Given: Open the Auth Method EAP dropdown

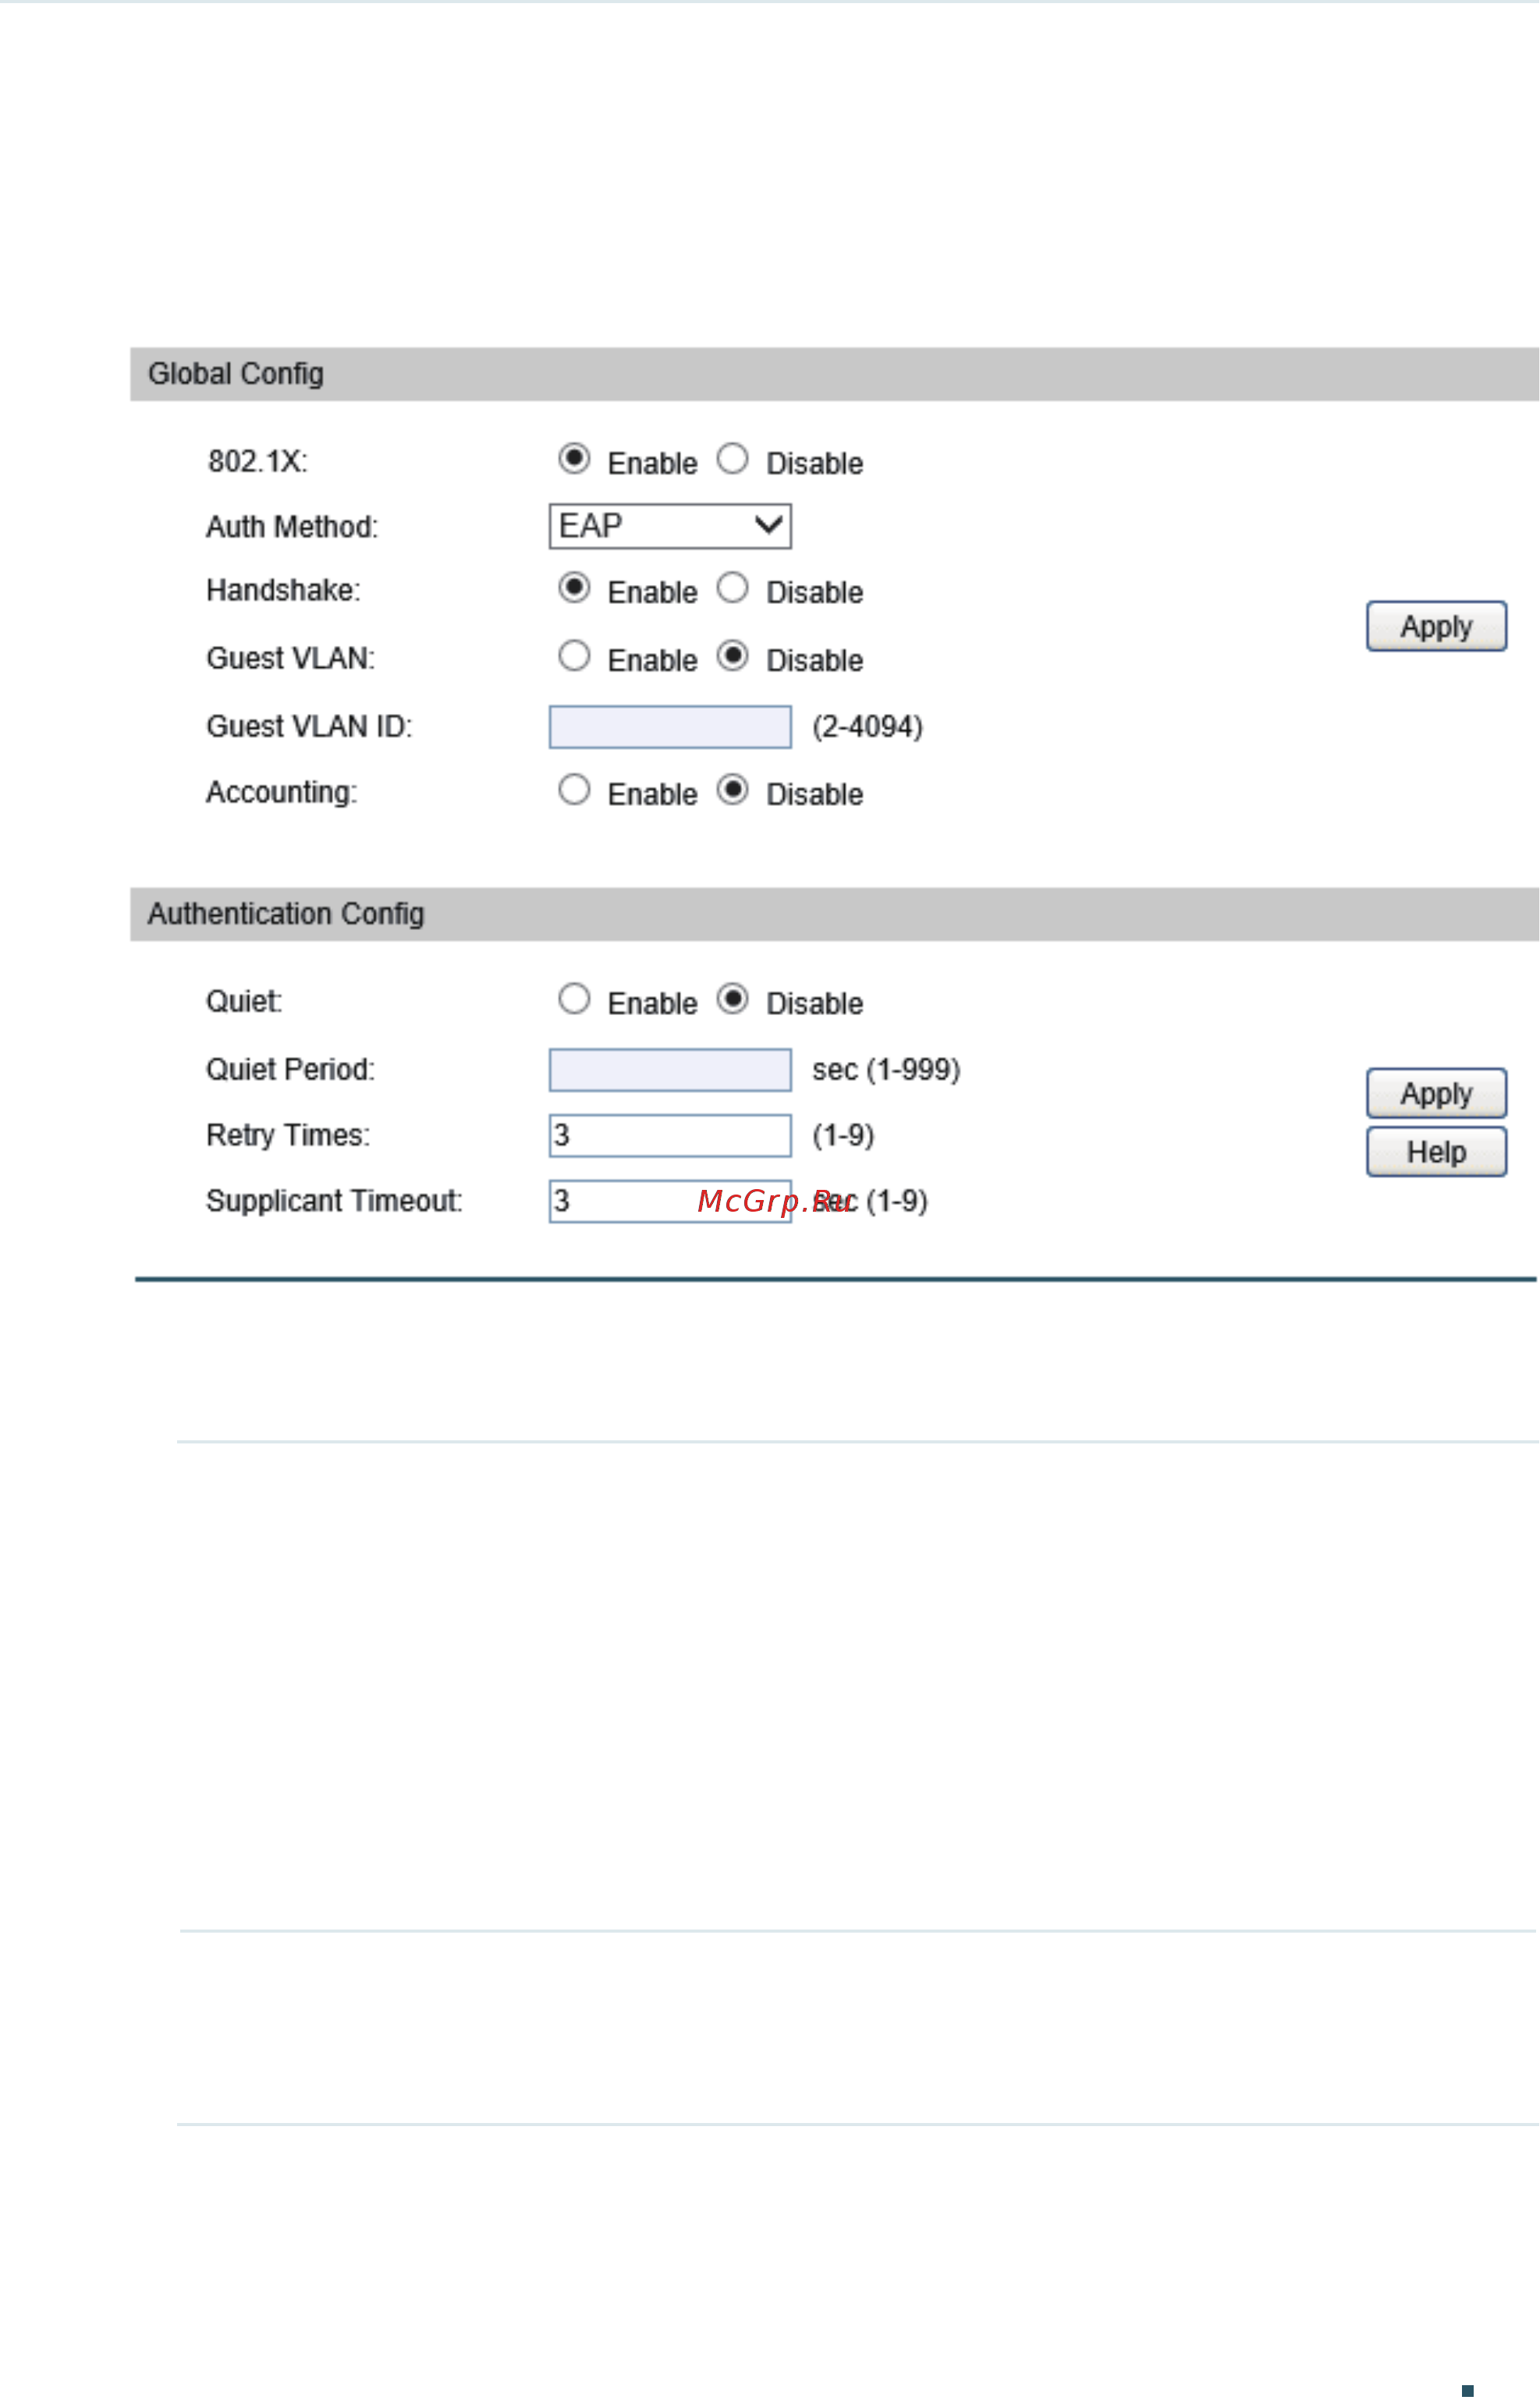Looking at the screenshot, I should coord(670,526).
